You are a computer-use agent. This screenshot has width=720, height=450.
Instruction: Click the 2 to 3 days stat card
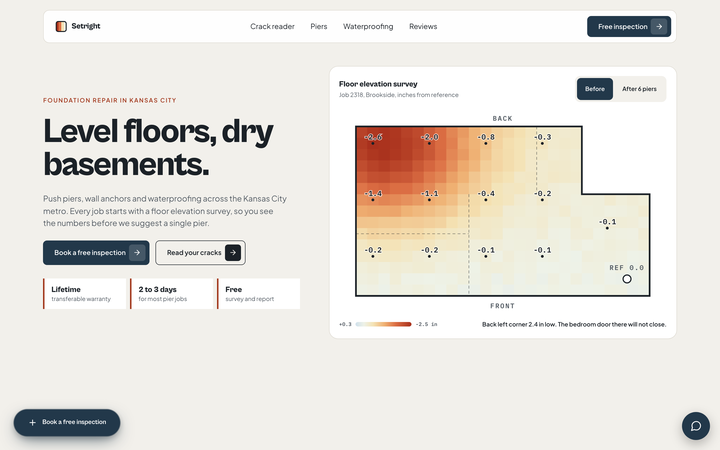click(x=172, y=293)
